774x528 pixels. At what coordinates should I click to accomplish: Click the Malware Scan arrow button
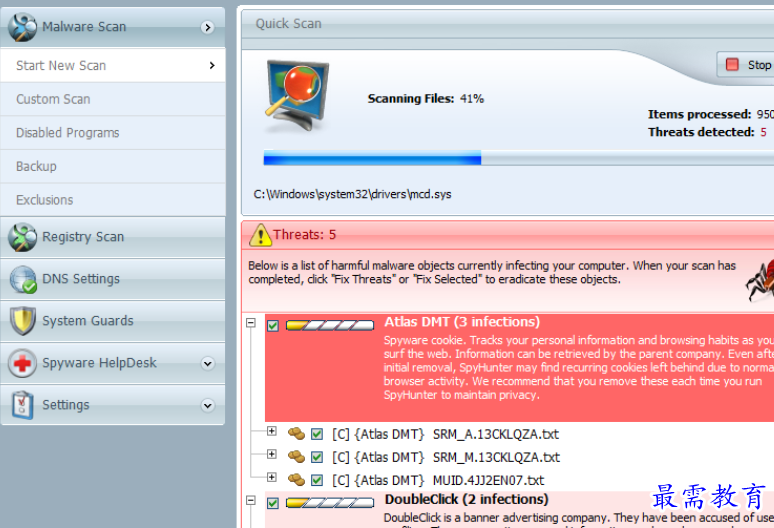208,27
